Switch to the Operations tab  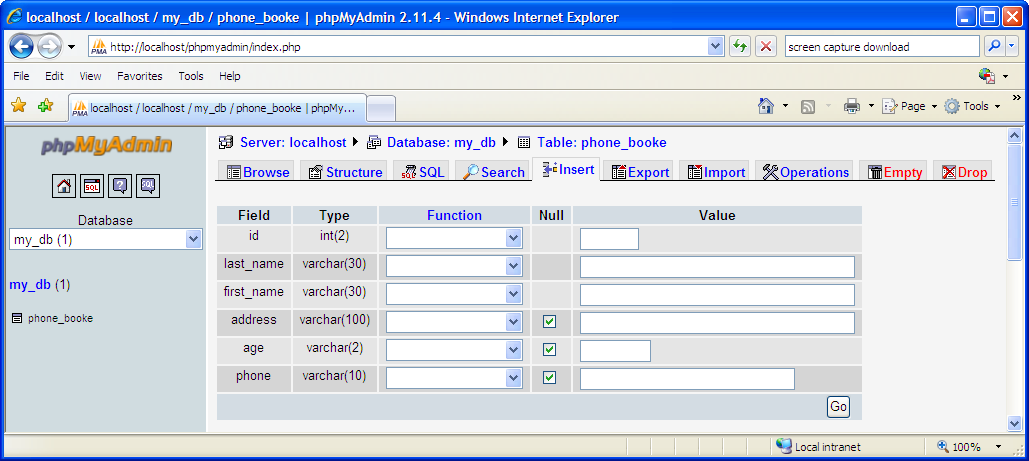(x=806, y=172)
